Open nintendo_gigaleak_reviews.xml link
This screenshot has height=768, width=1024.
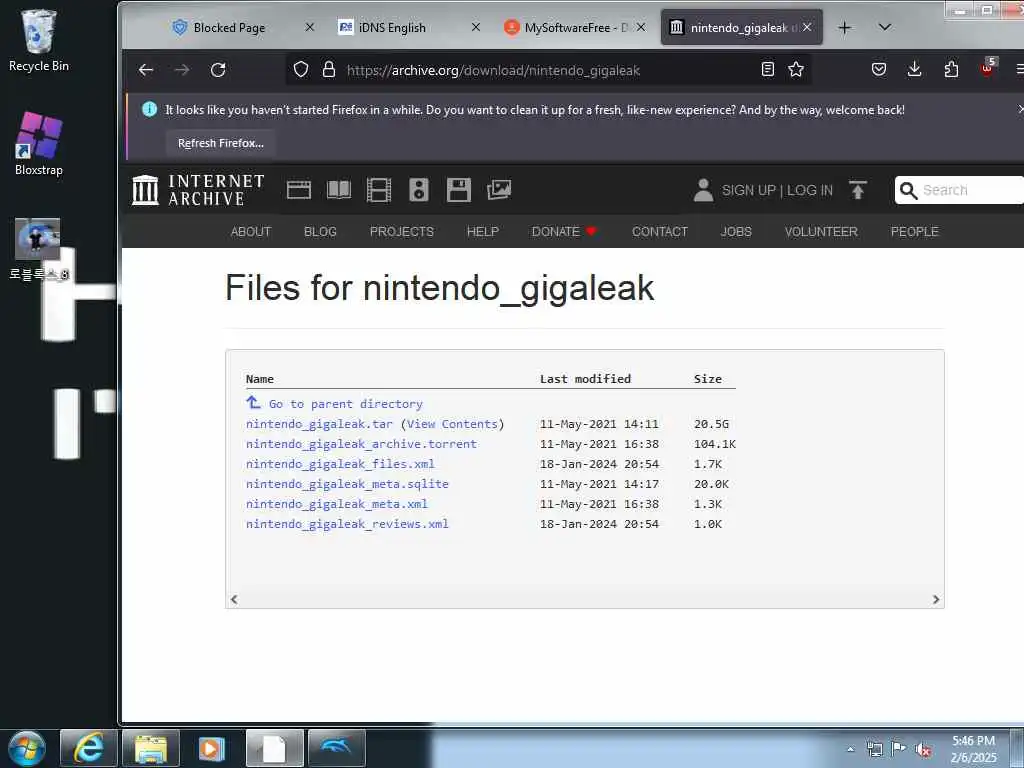347,524
